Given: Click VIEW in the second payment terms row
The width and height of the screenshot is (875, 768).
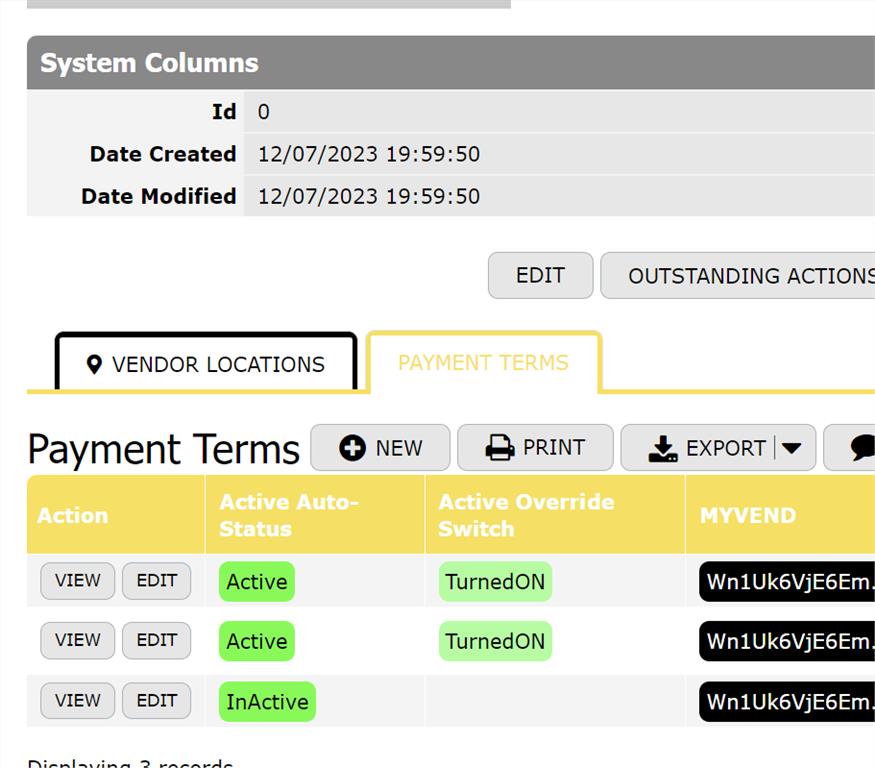Looking at the screenshot, I should (x=78, y=640).
